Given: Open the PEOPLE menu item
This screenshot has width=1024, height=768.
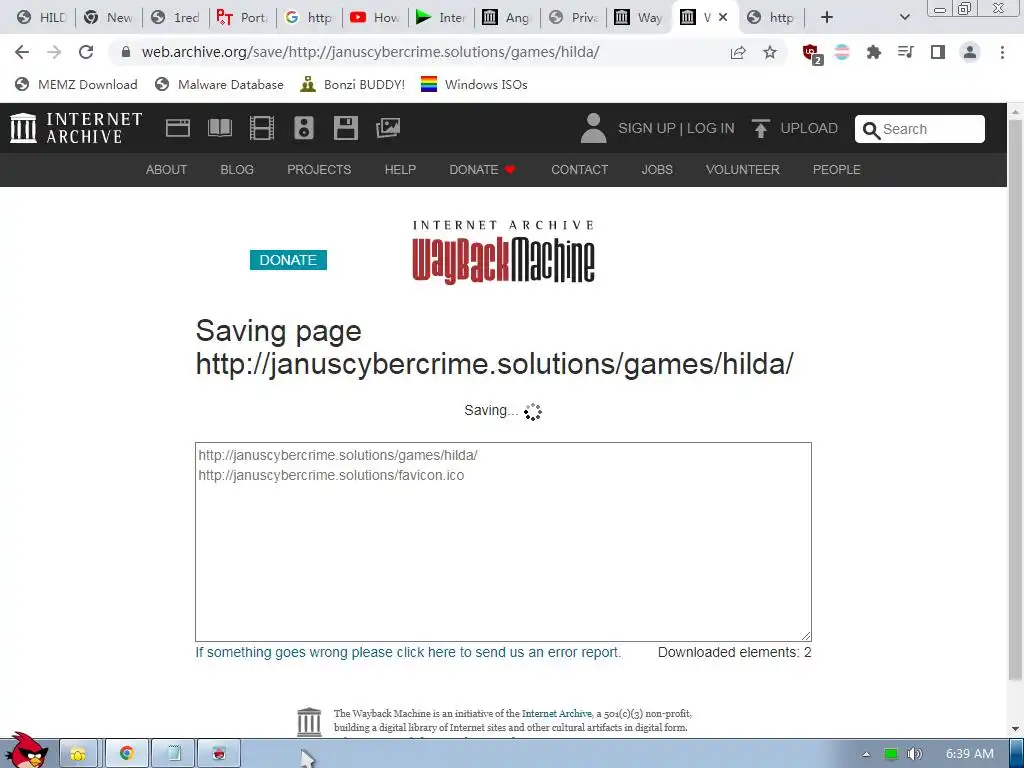Looking at the screenshot, I should [836, 170].
